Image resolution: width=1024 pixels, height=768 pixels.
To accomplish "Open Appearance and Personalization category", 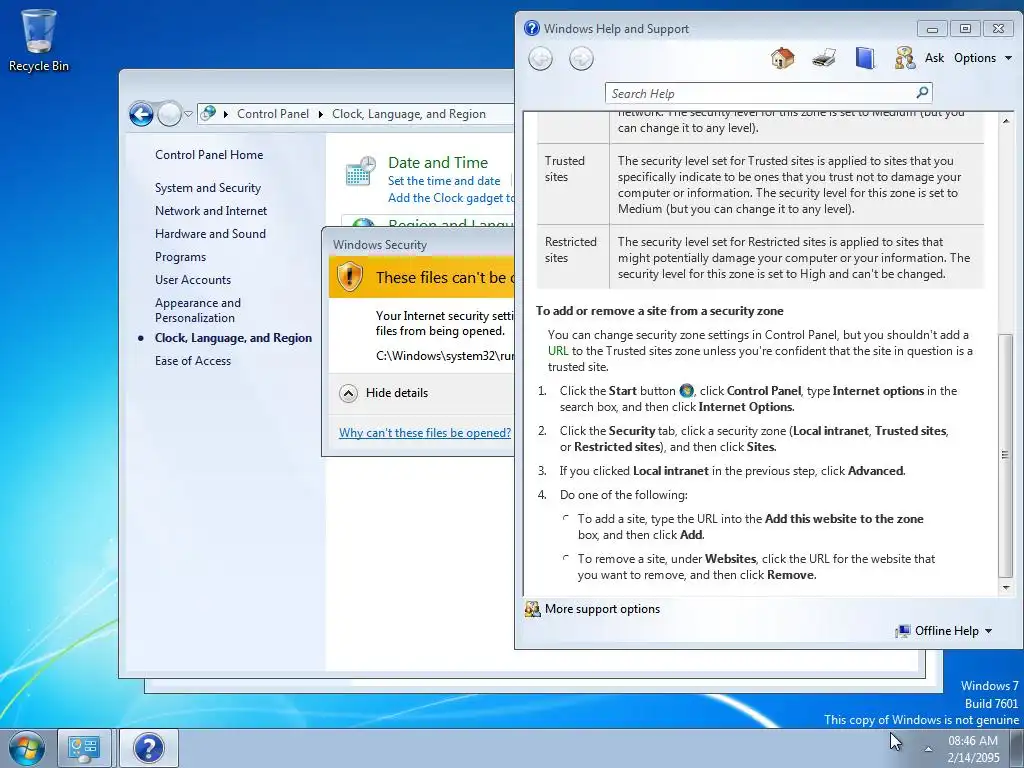I will tap(198, 310).
